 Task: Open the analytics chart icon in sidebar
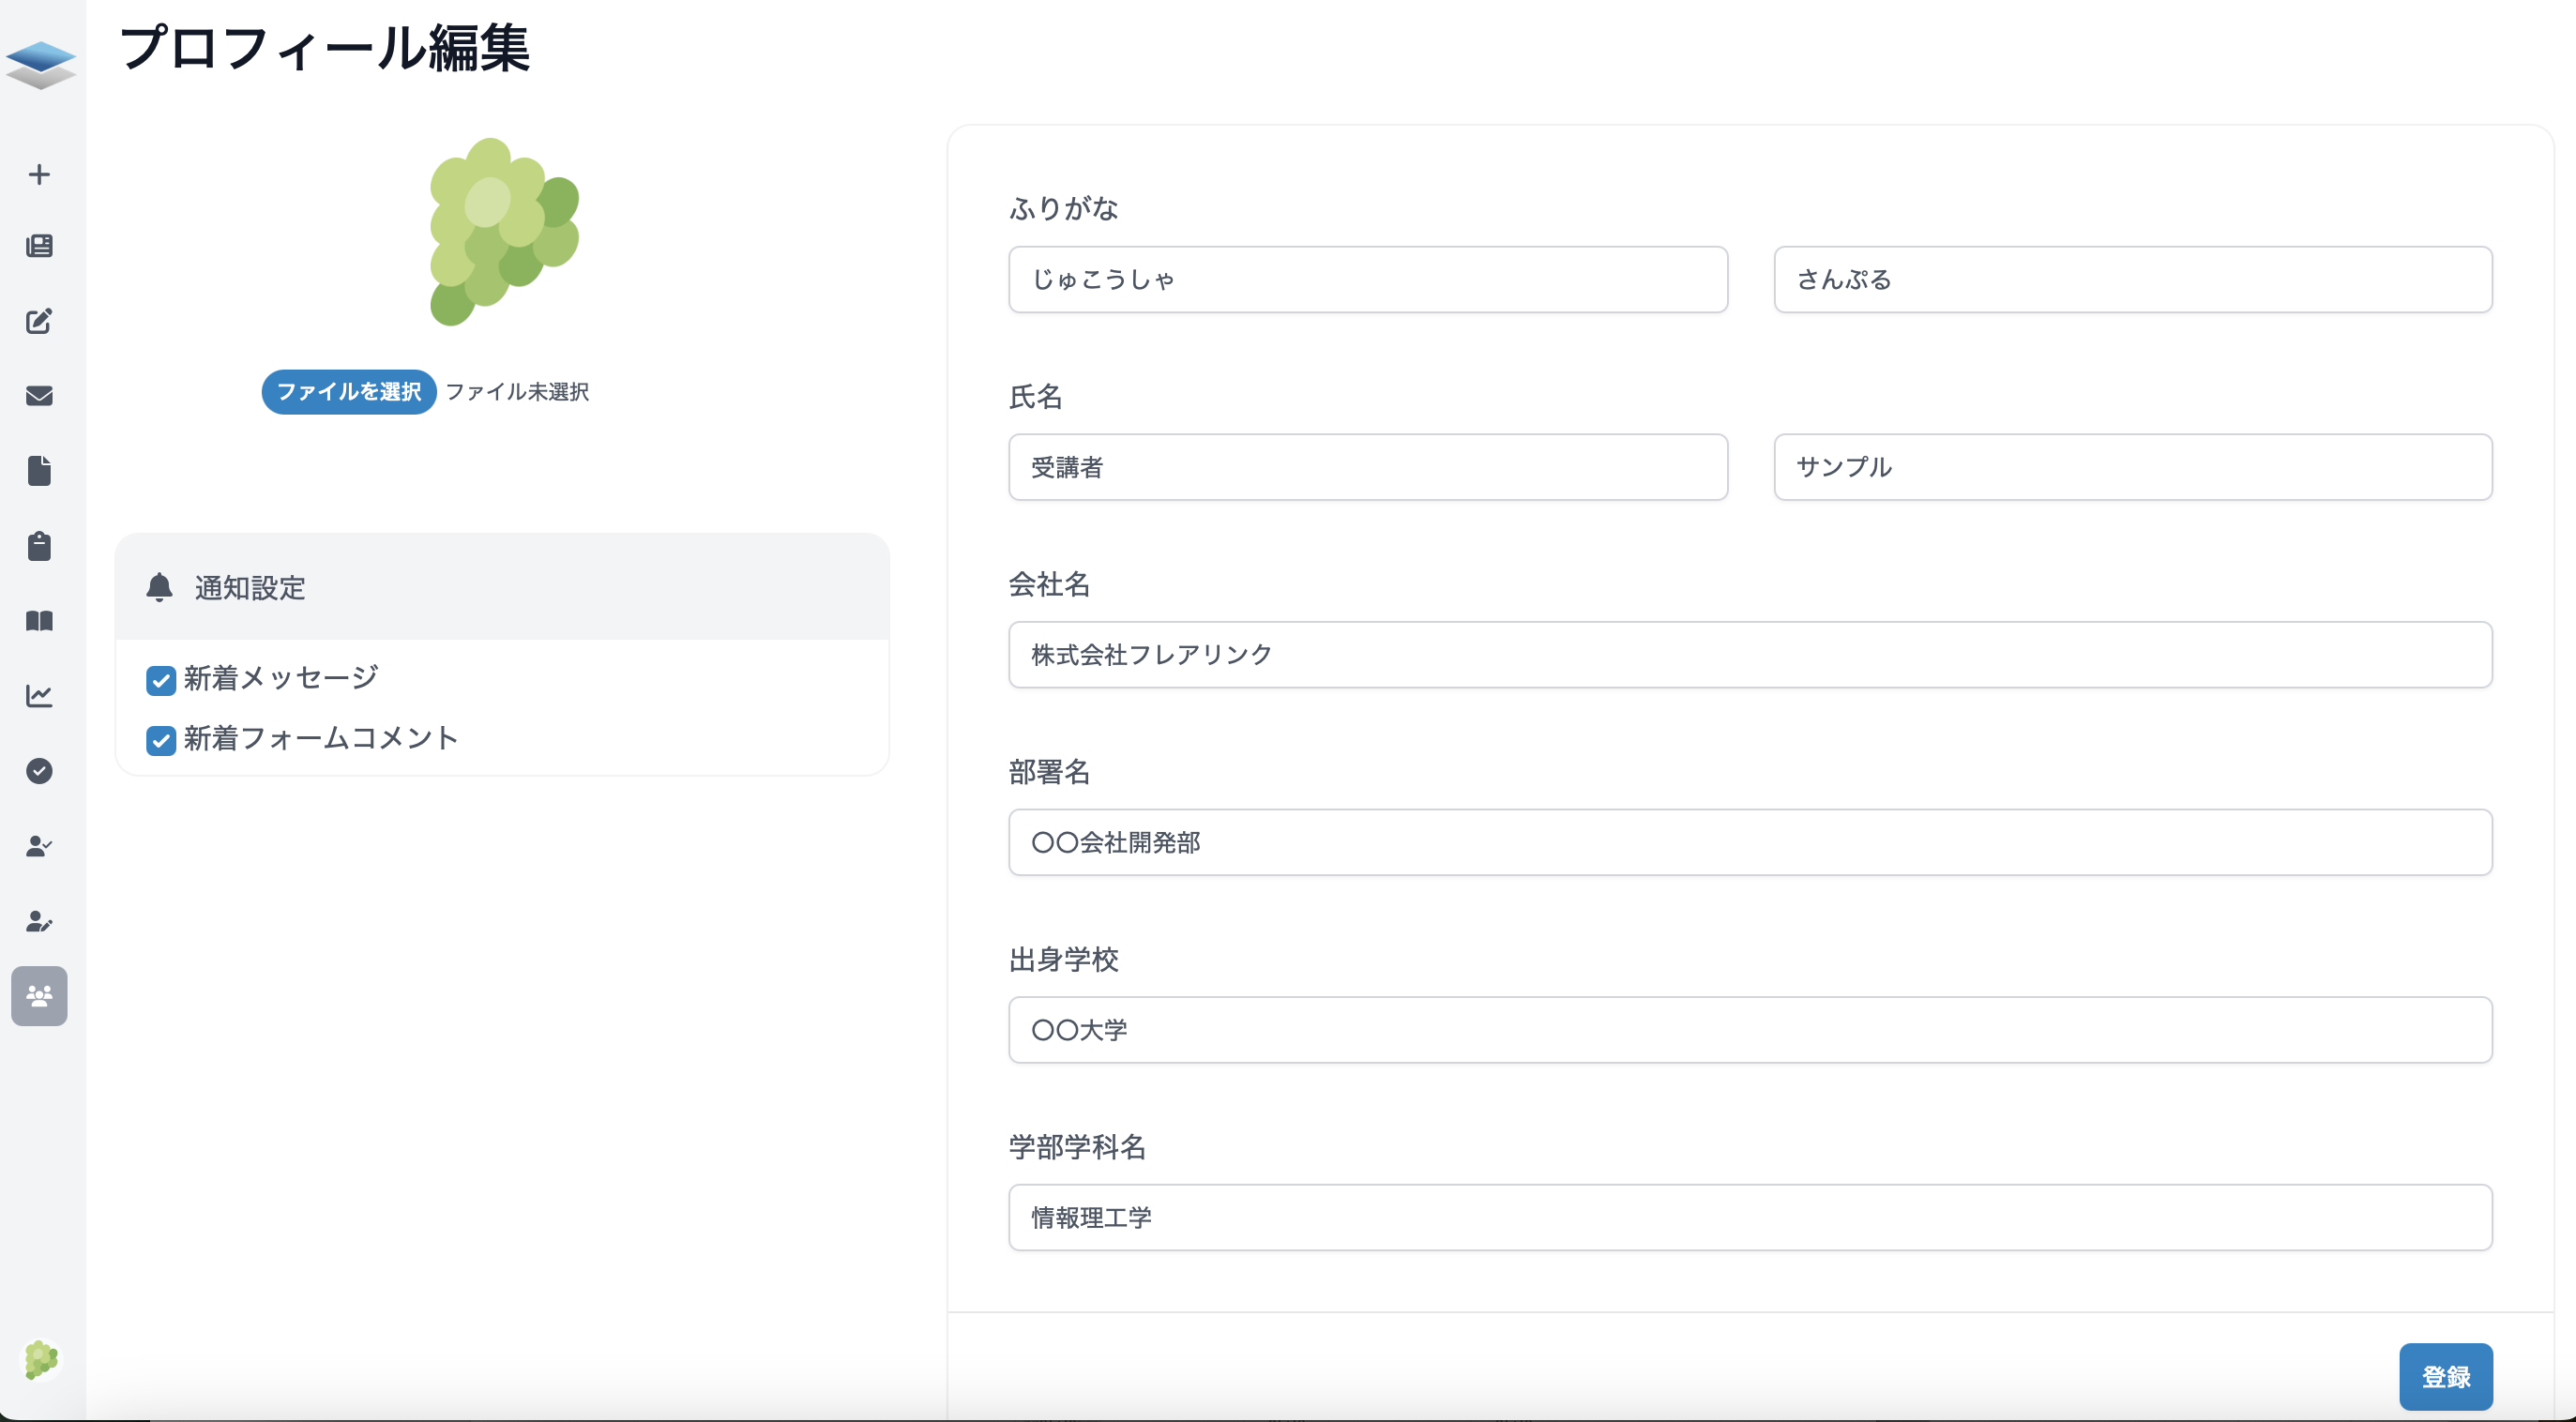pyautogui.click(x=39, y=696)
